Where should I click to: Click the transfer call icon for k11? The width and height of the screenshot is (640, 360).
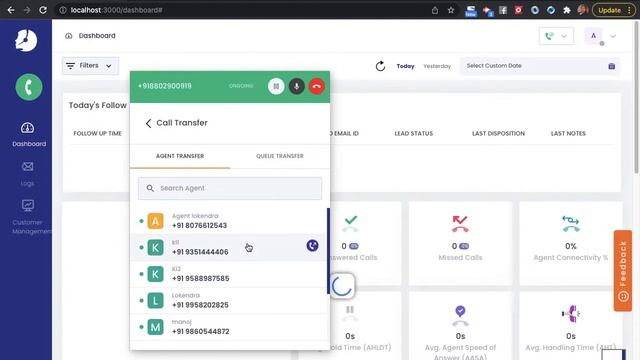[x=312, y=246]
